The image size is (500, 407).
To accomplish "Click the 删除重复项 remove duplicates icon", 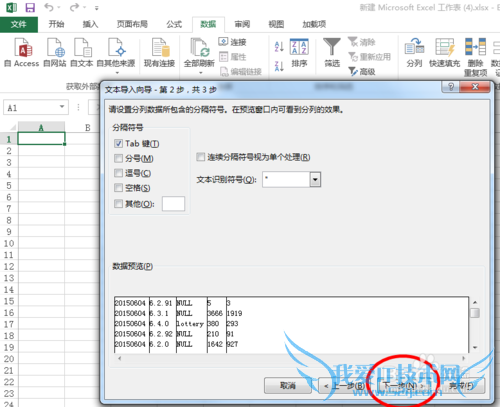I will coord(476,57).
